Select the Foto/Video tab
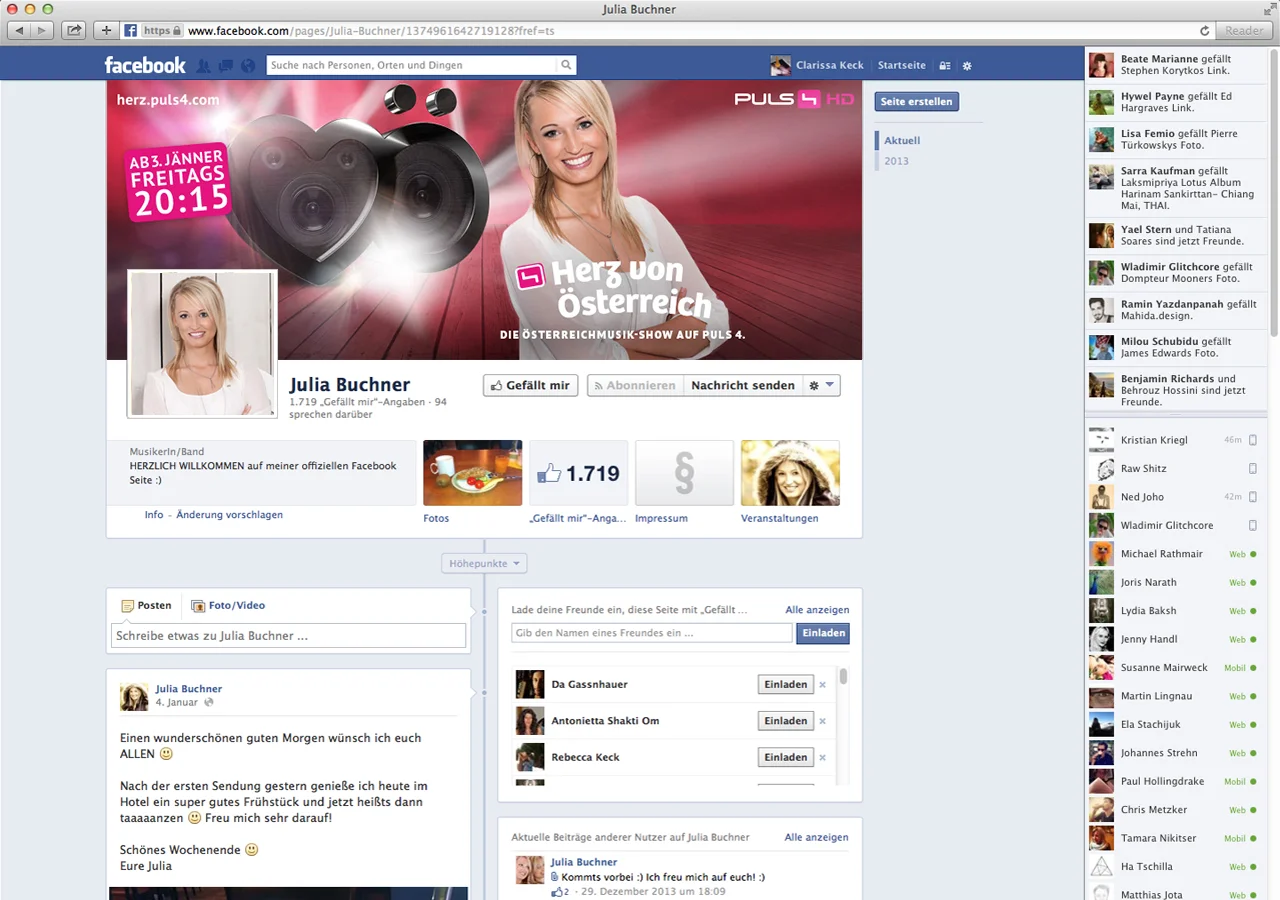The height and width of the screenshot is (900, 1280). 228,605
